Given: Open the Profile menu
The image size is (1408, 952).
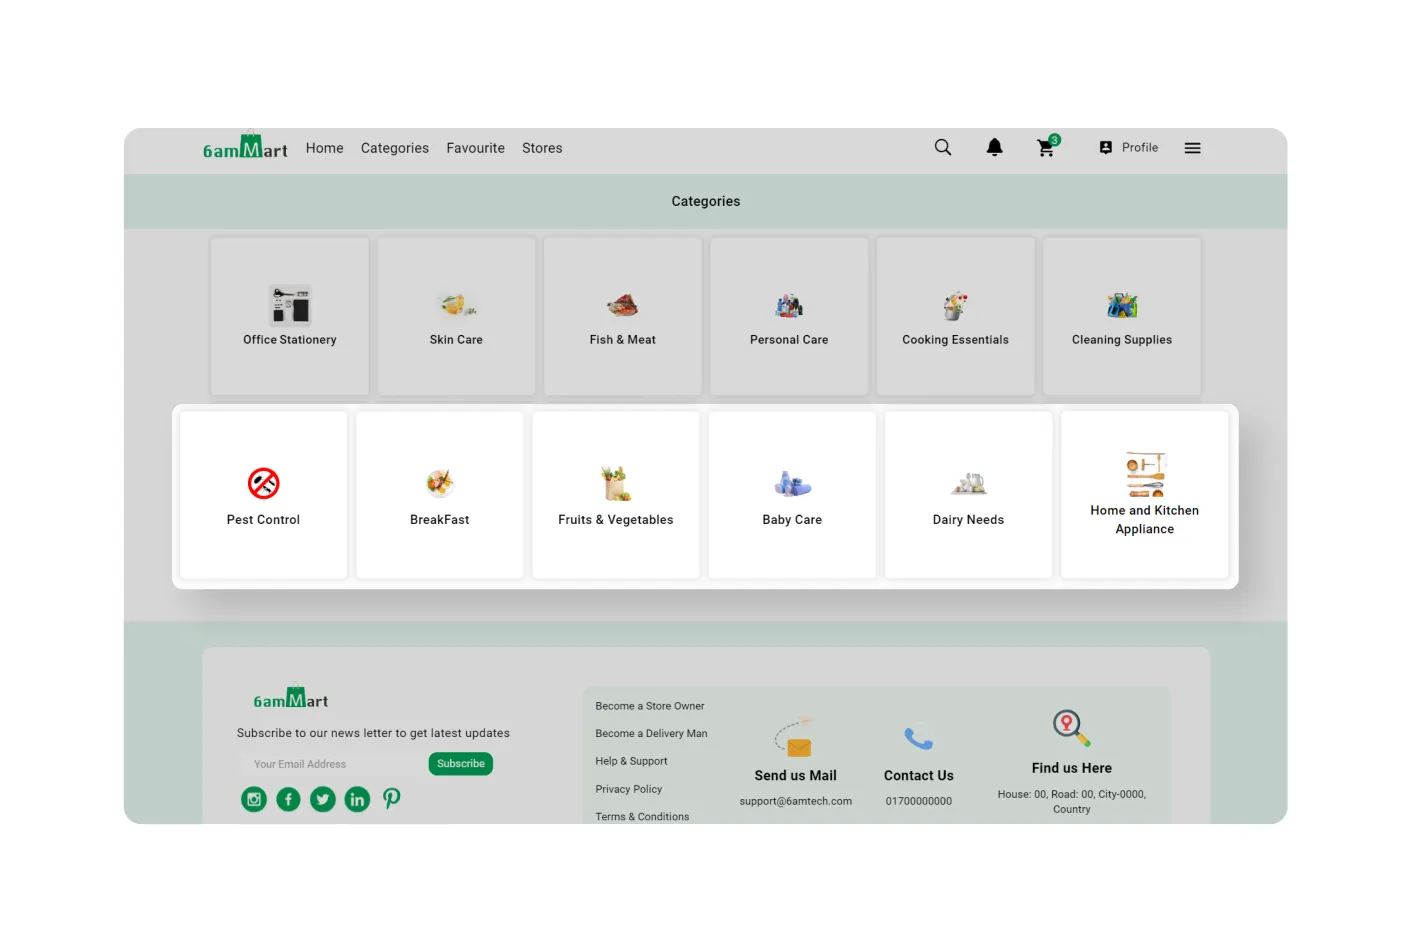Looking at the screenshot, I should click(x=1128, y=148).
